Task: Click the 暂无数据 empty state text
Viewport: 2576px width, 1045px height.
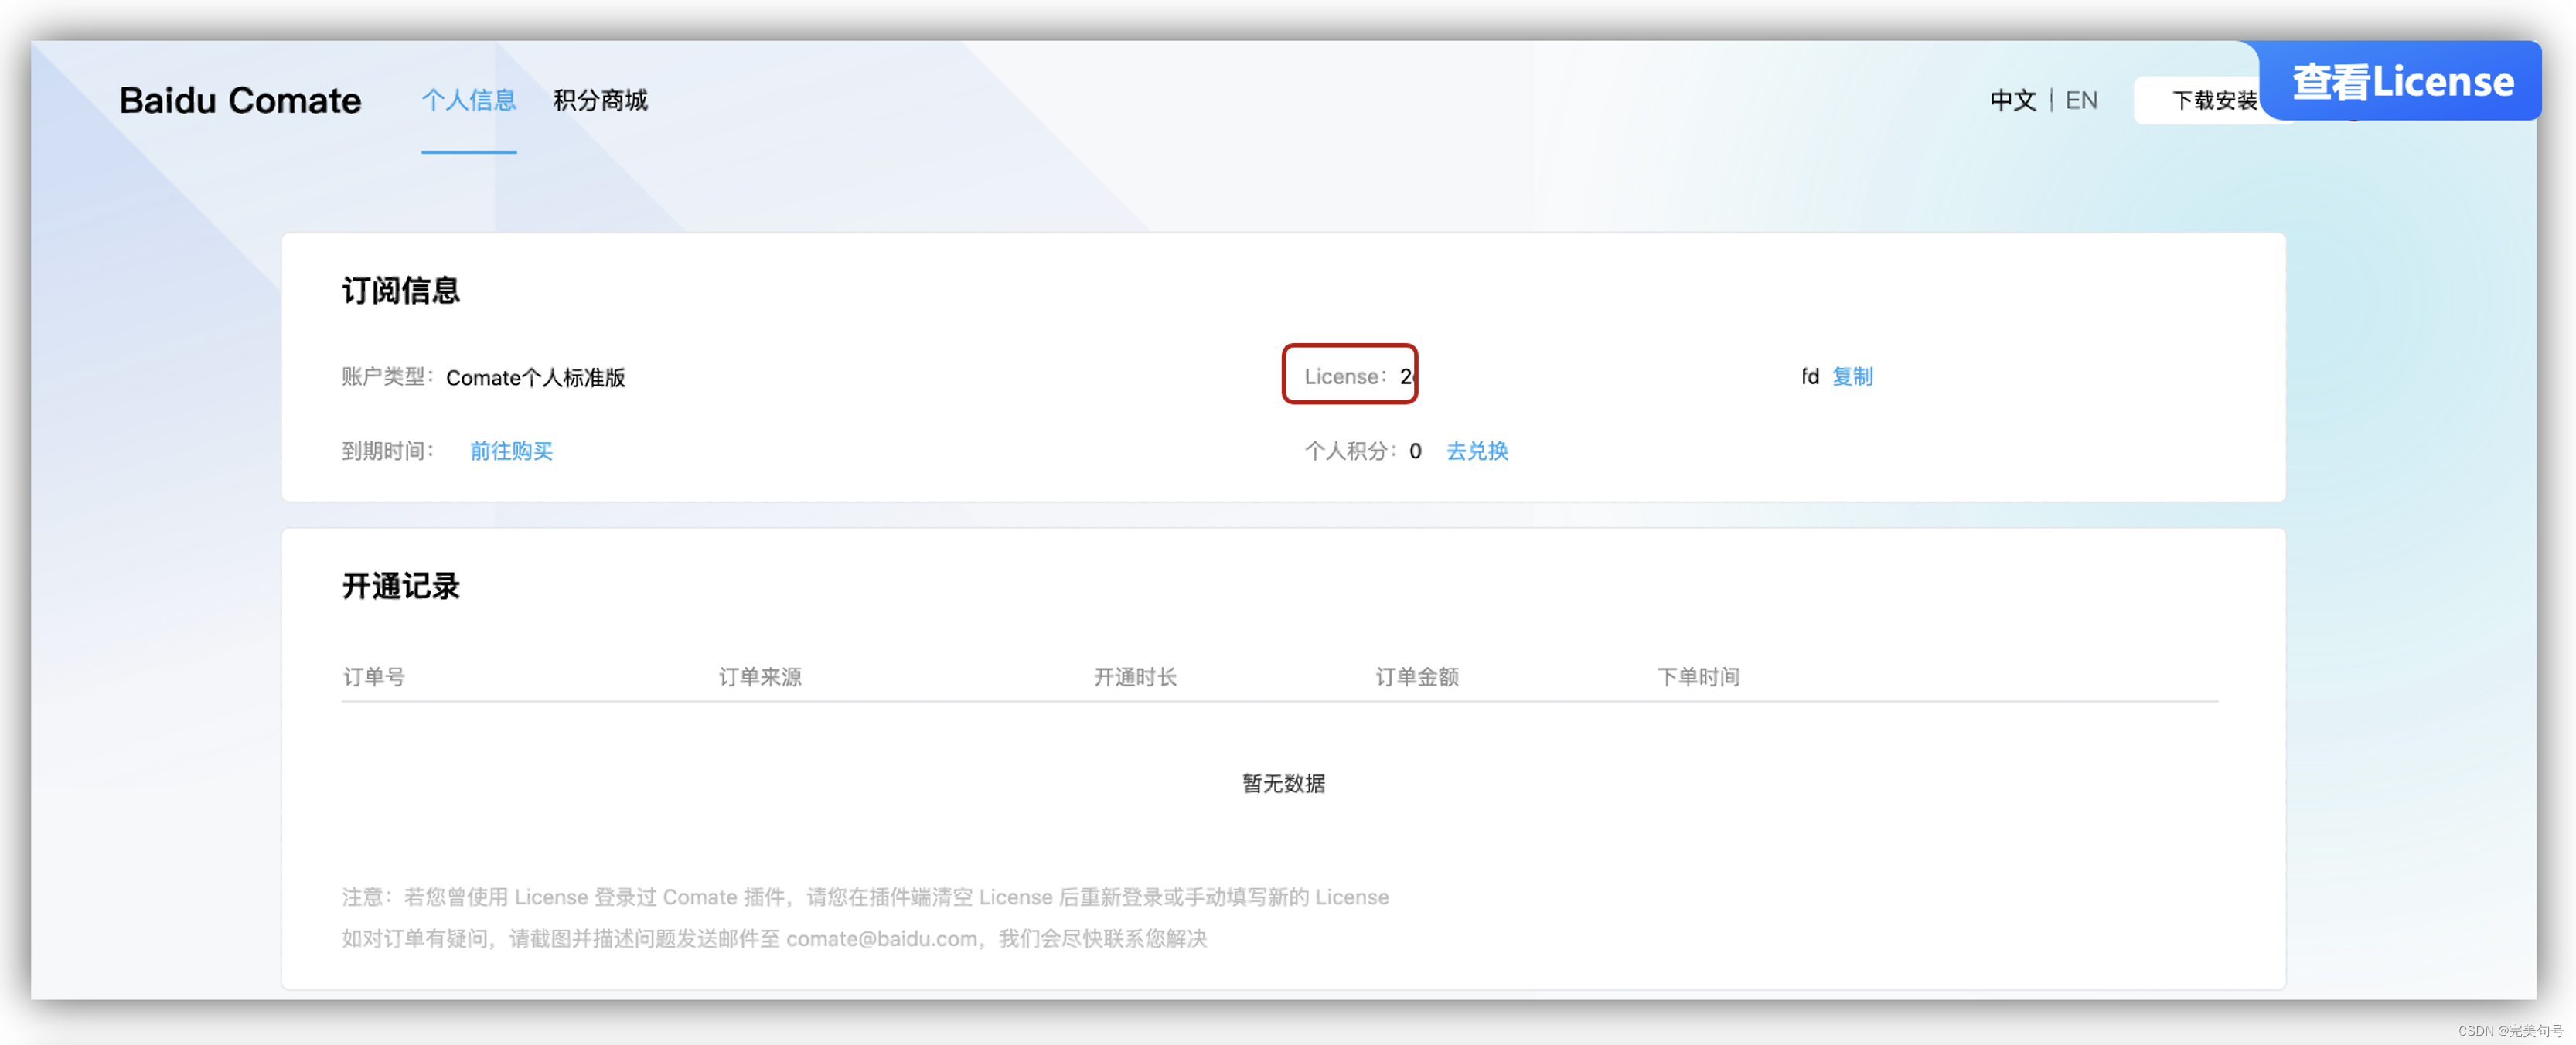Action: (x=1284, y=783)
